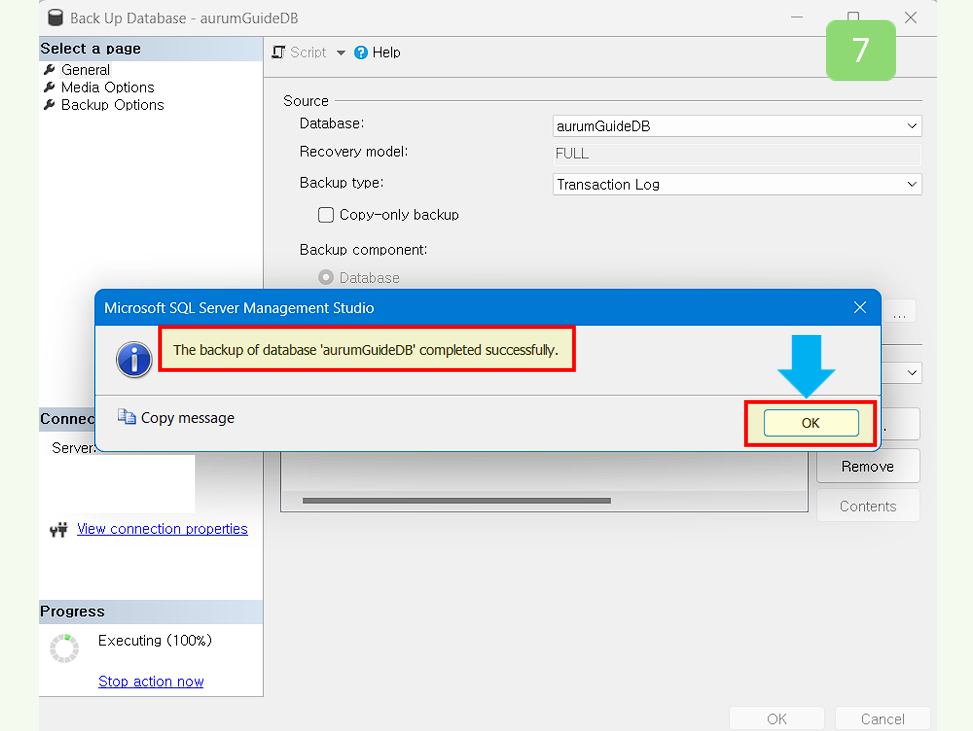The height and width of the screenshot is (731, 973).
Task: Minimize the Back Up Database window
Action: tap(797, 17)
